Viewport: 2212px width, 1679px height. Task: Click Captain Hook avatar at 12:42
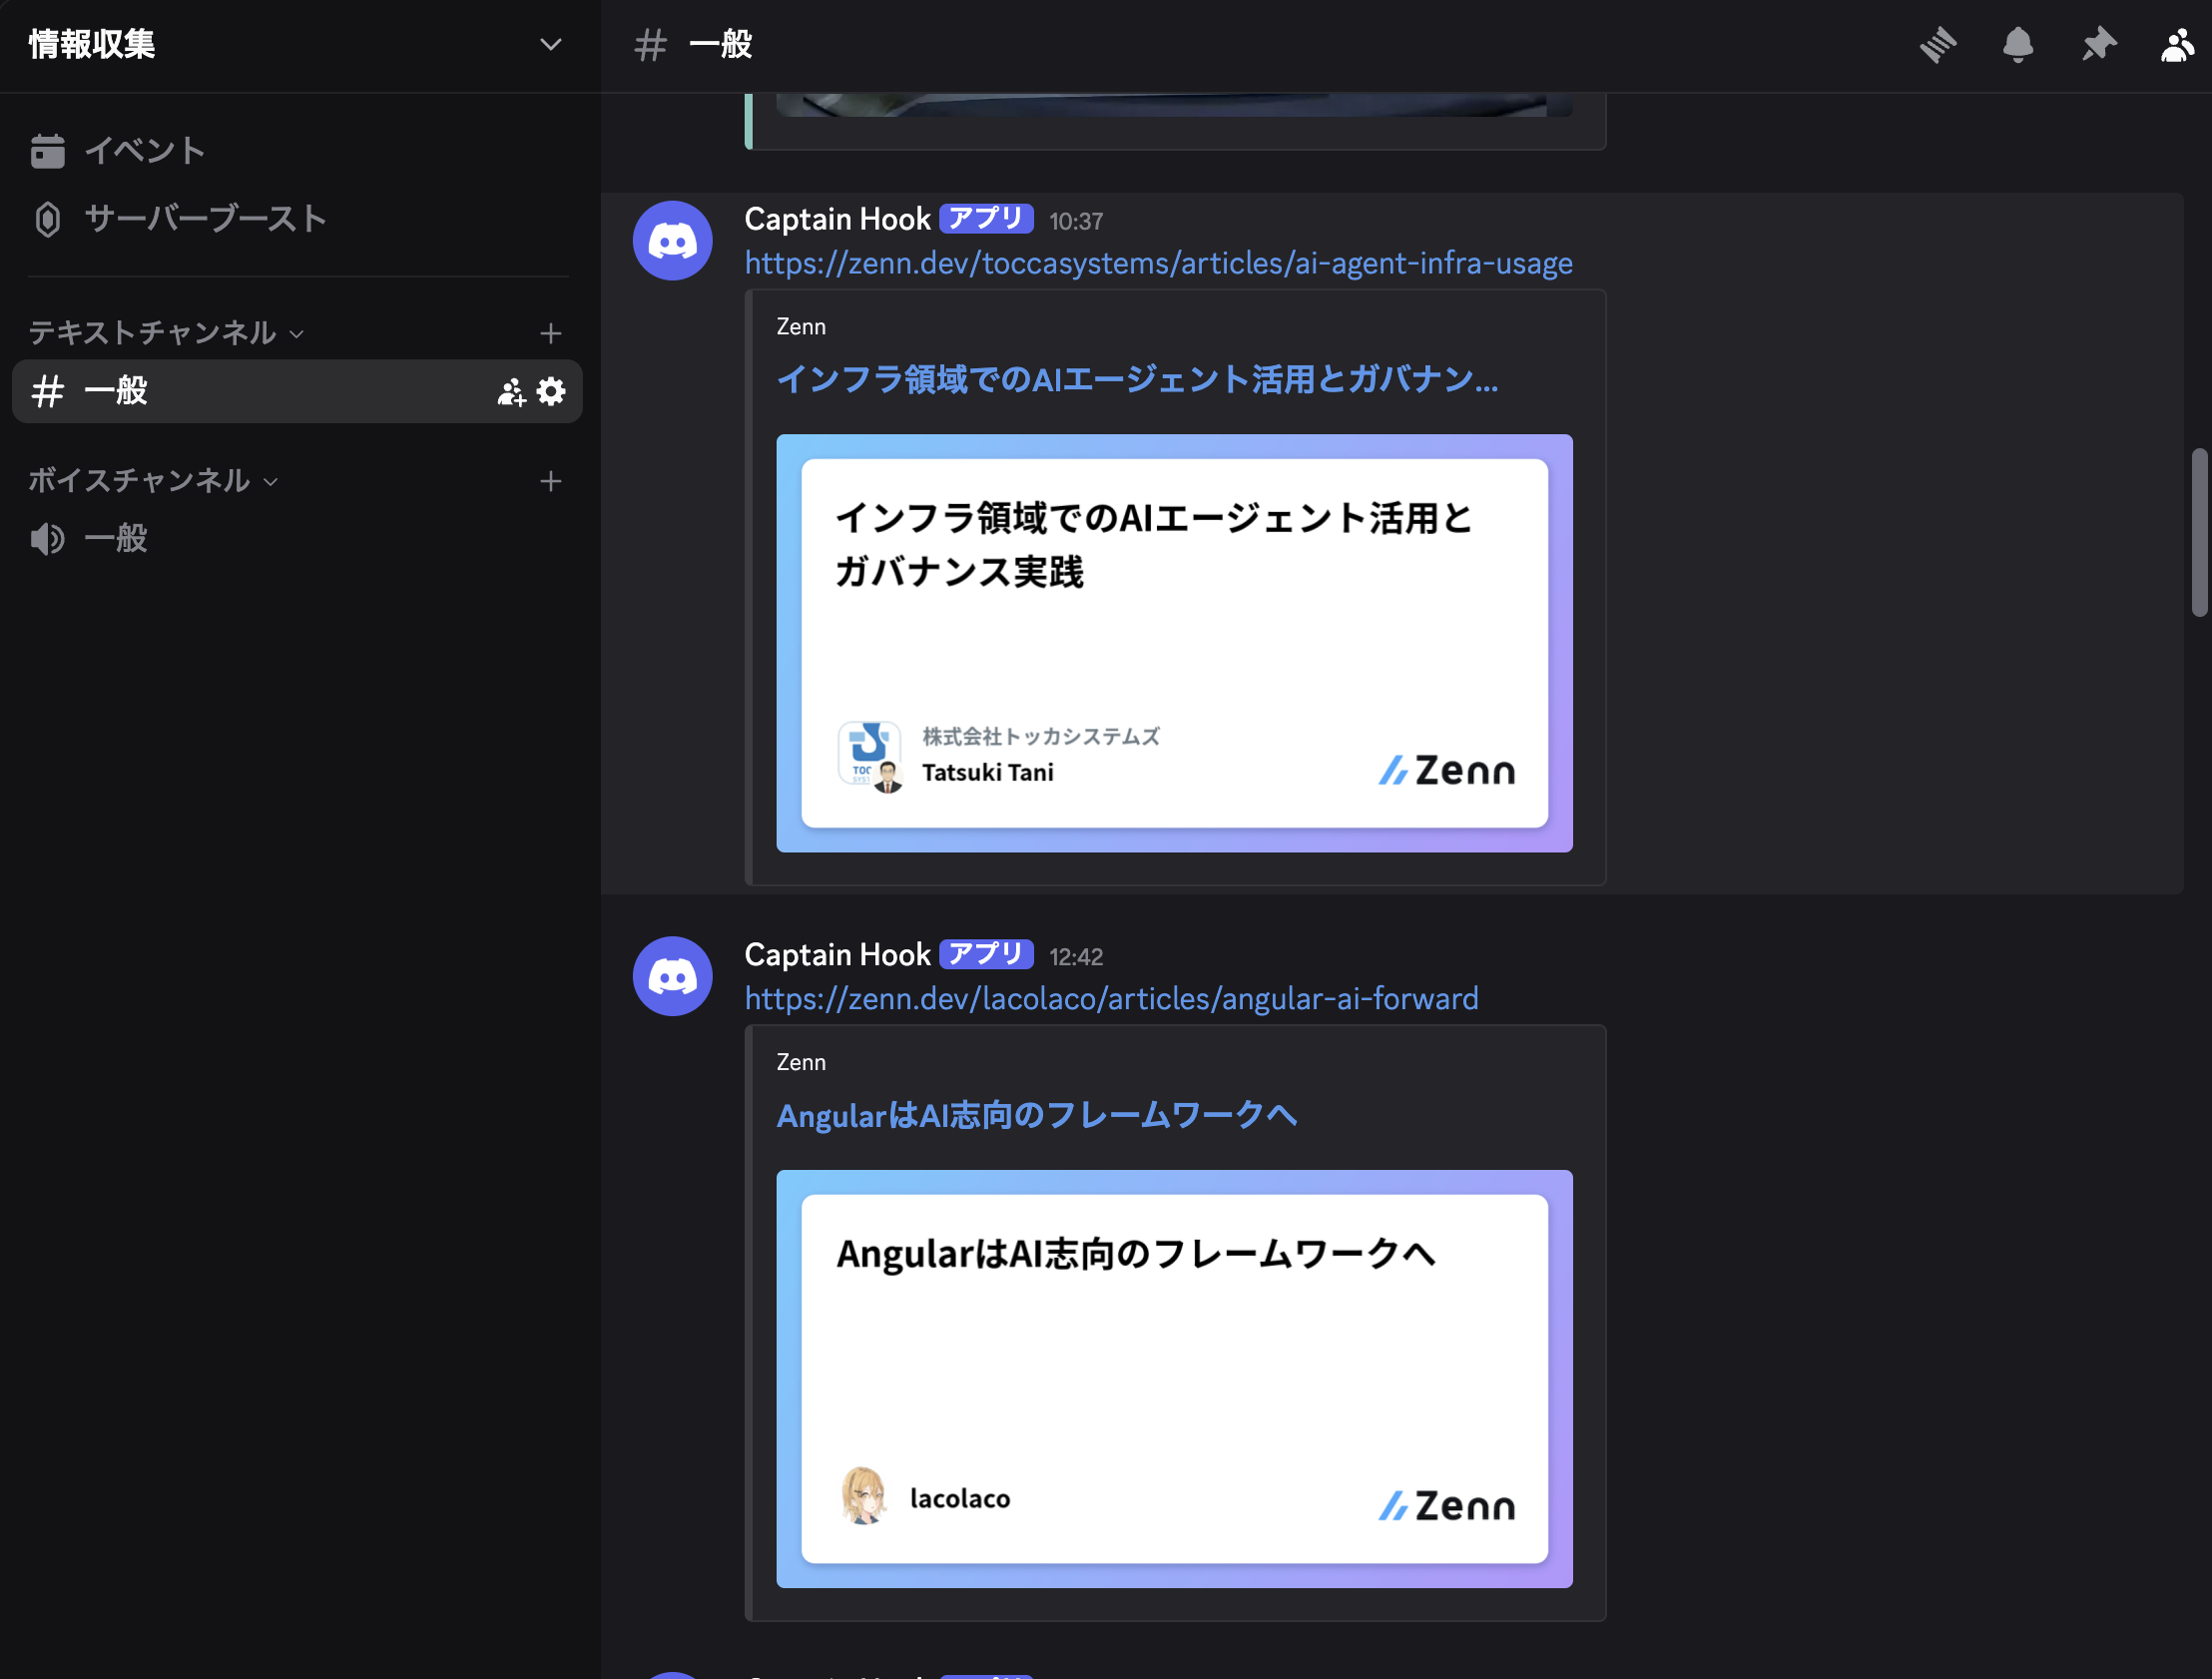click(672, 976)
